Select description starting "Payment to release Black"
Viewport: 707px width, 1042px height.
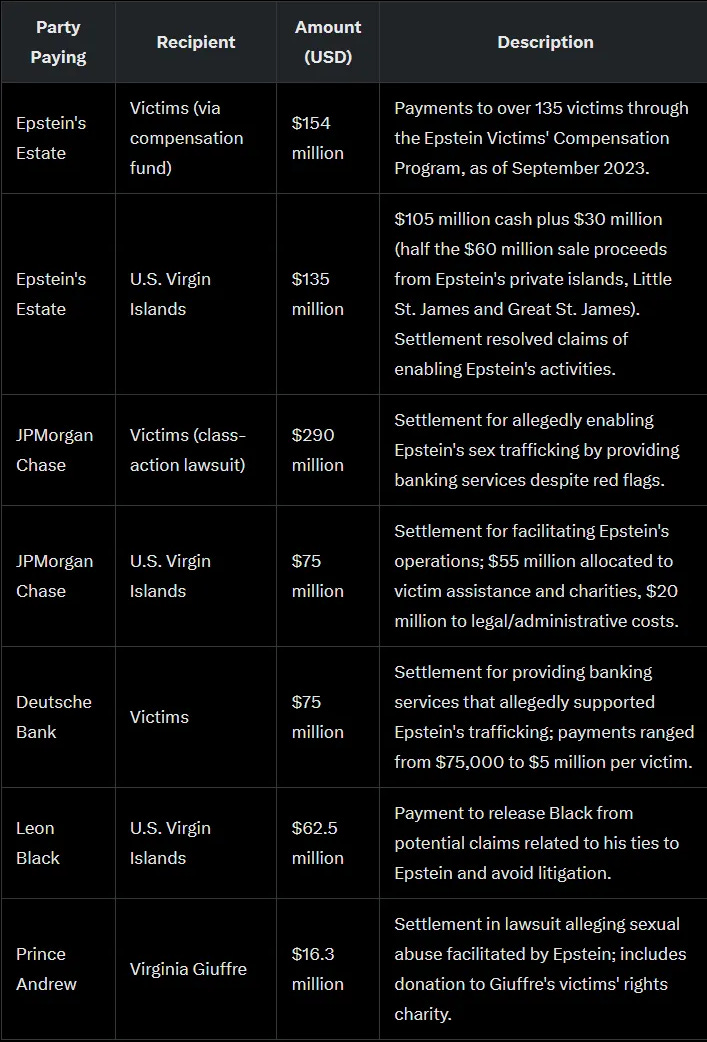pos(536,843)
